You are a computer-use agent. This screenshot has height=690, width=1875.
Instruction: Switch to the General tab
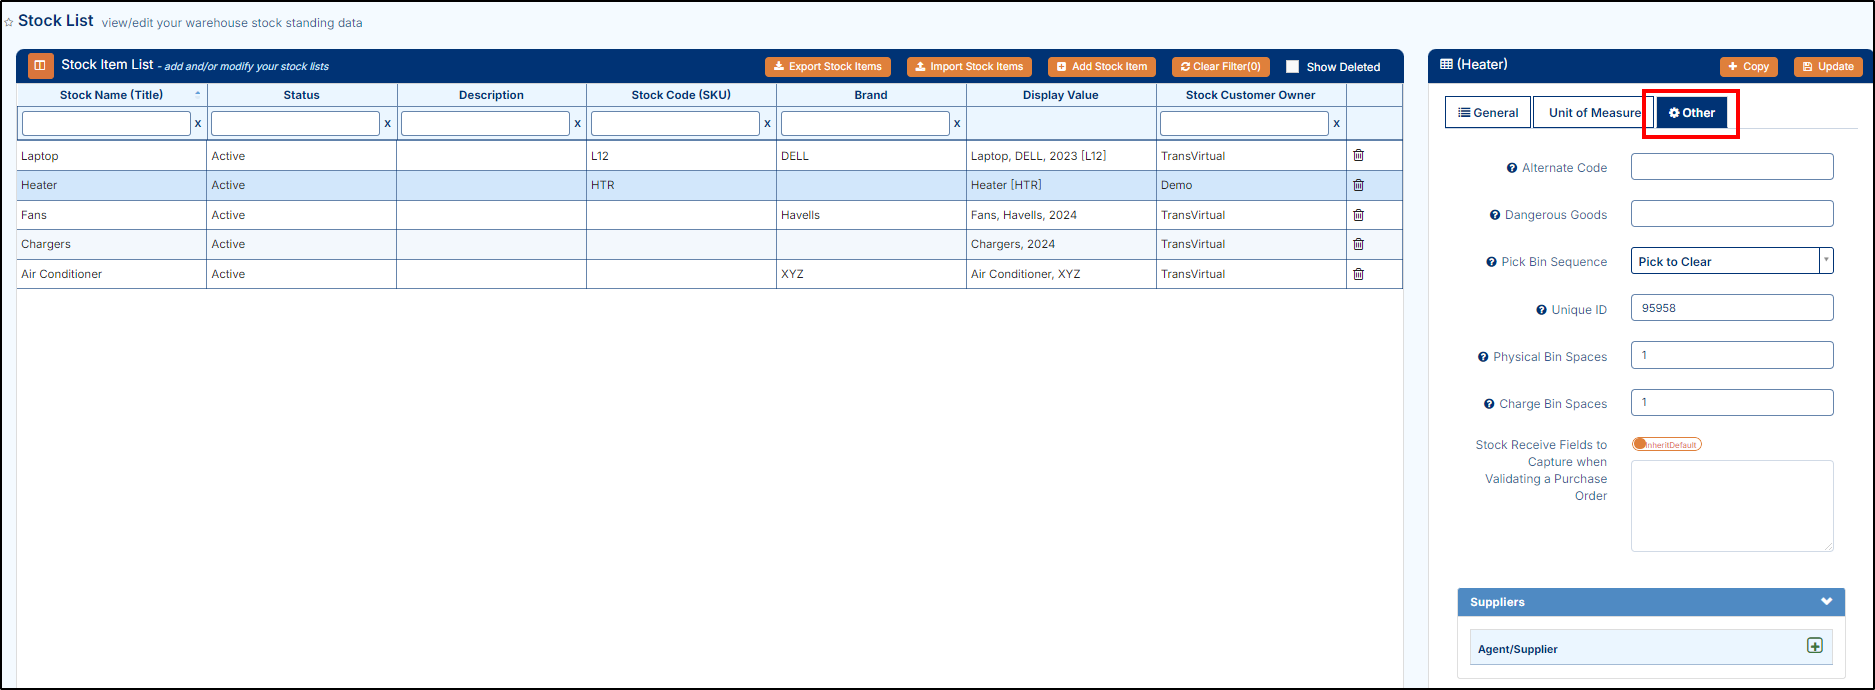coord(1488,113)
